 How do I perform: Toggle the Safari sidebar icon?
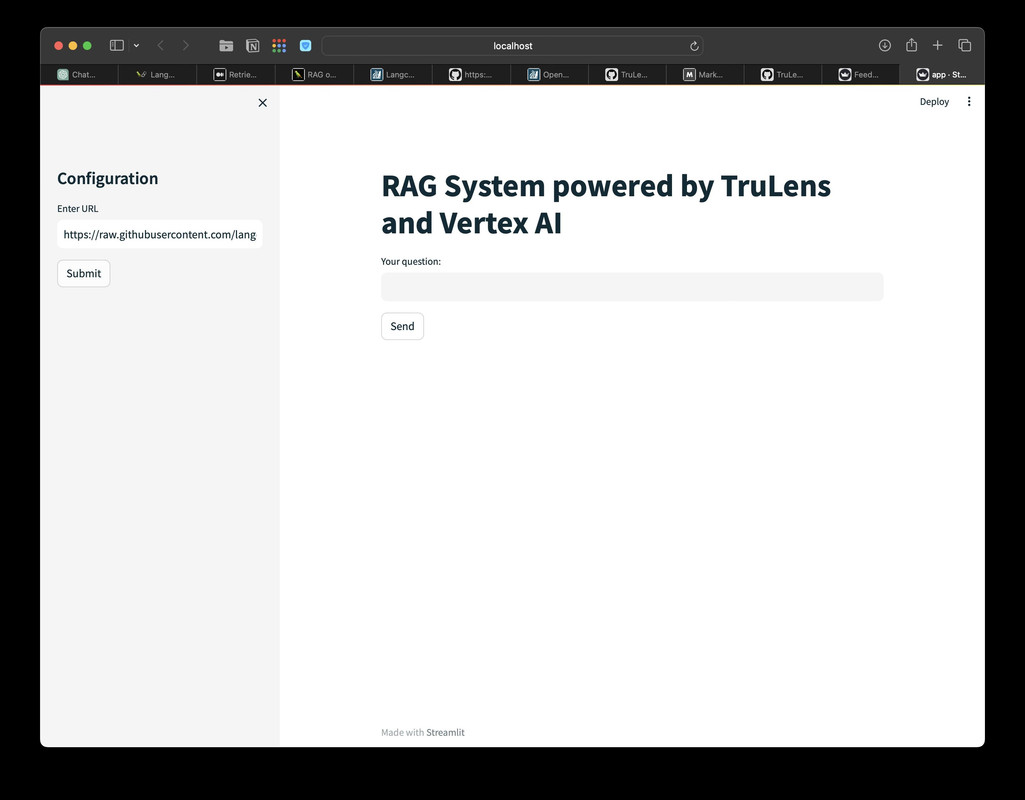(x=117, y=46)
